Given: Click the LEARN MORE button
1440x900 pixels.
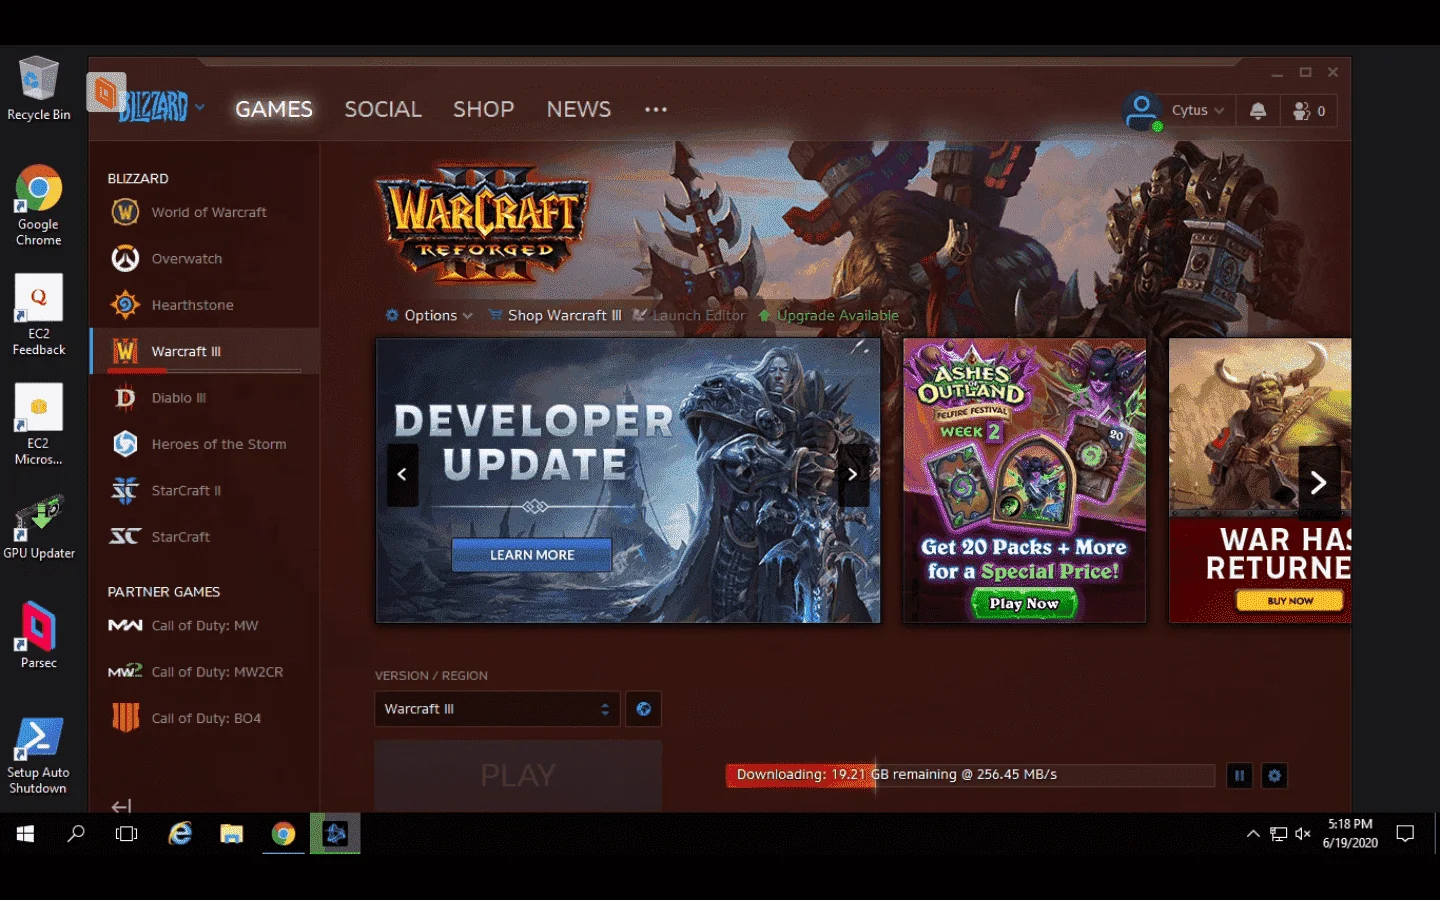Looking at the screenshot, I should [x=531, y=555].
